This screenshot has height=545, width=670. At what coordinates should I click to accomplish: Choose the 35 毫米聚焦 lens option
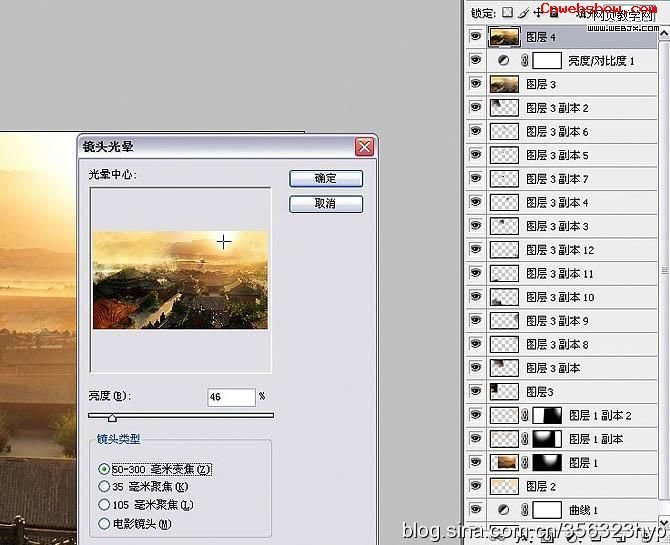pyautogui.click(x=104, y=487)
